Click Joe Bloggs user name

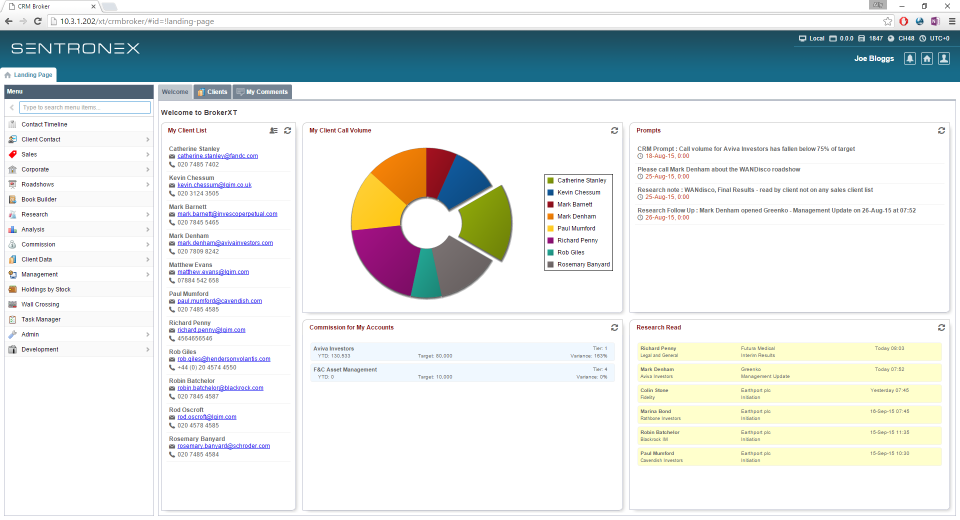pyautogui.click(x=874, y=59)
